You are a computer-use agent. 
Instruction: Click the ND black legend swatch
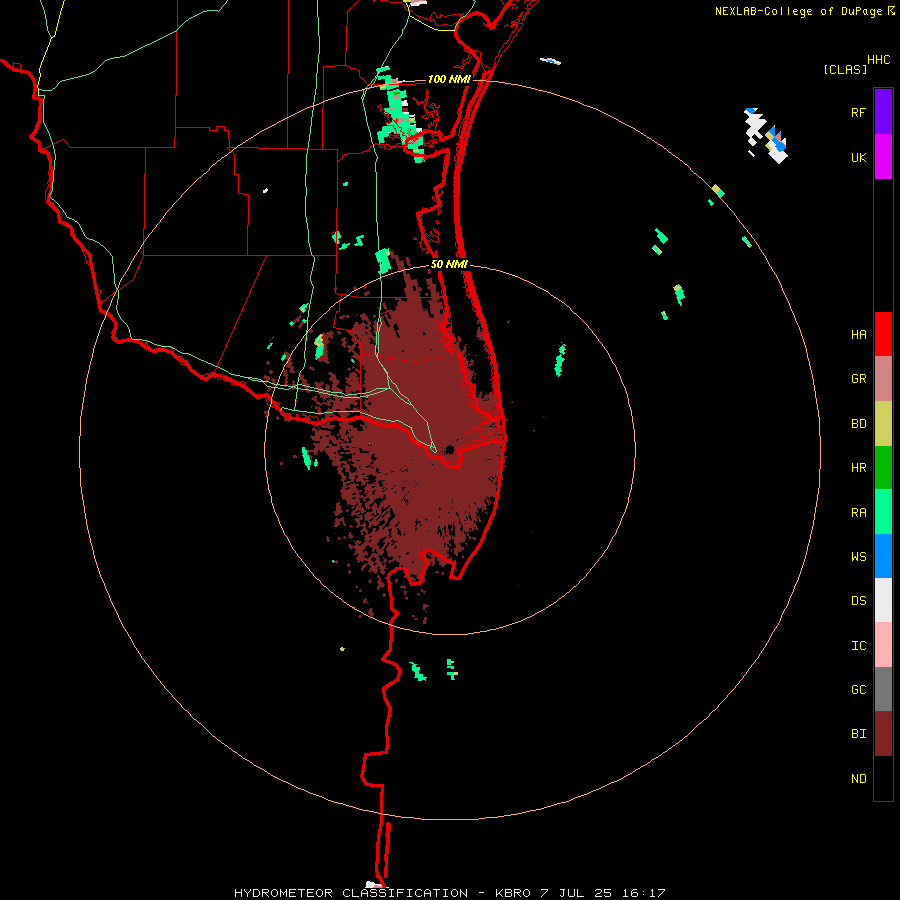point(883,778)
